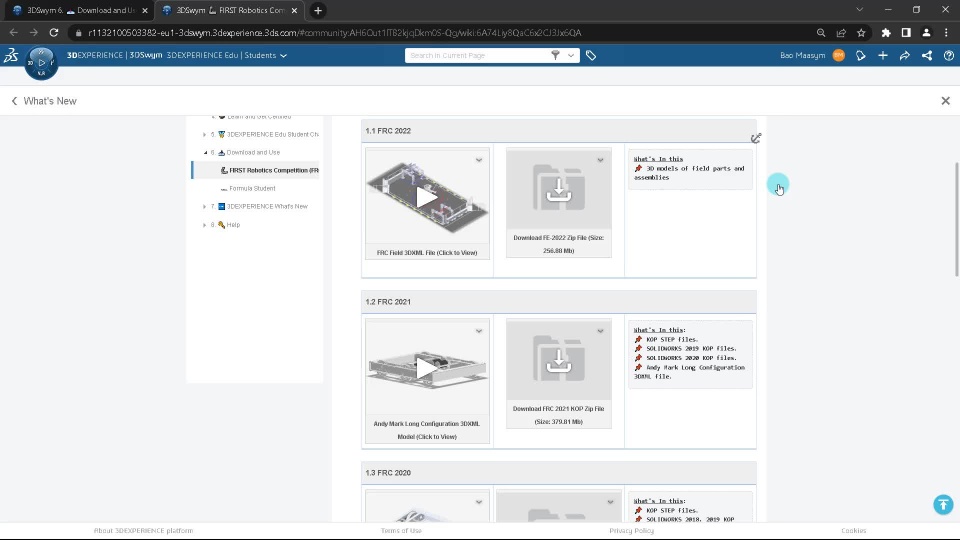Click Download FRC 2021 KOP Zip caption
This screenshot has height=540, width=960.
[x=558, y=414]
